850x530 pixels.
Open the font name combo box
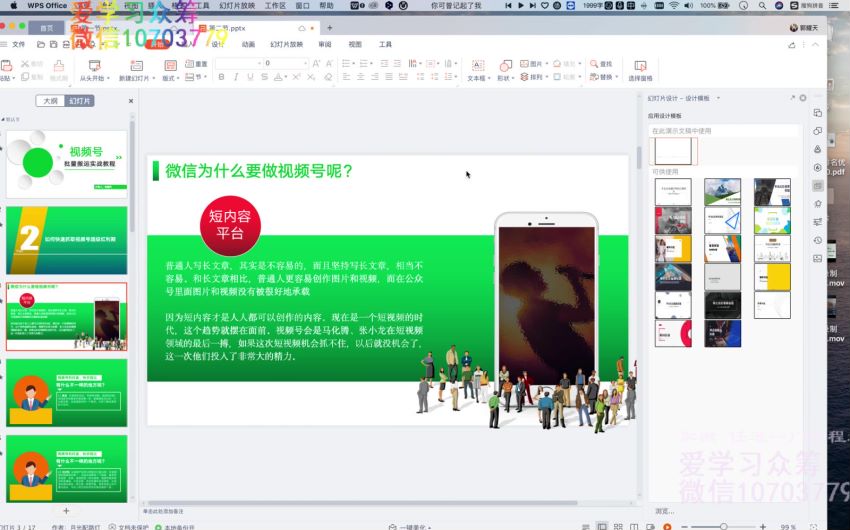238,63
